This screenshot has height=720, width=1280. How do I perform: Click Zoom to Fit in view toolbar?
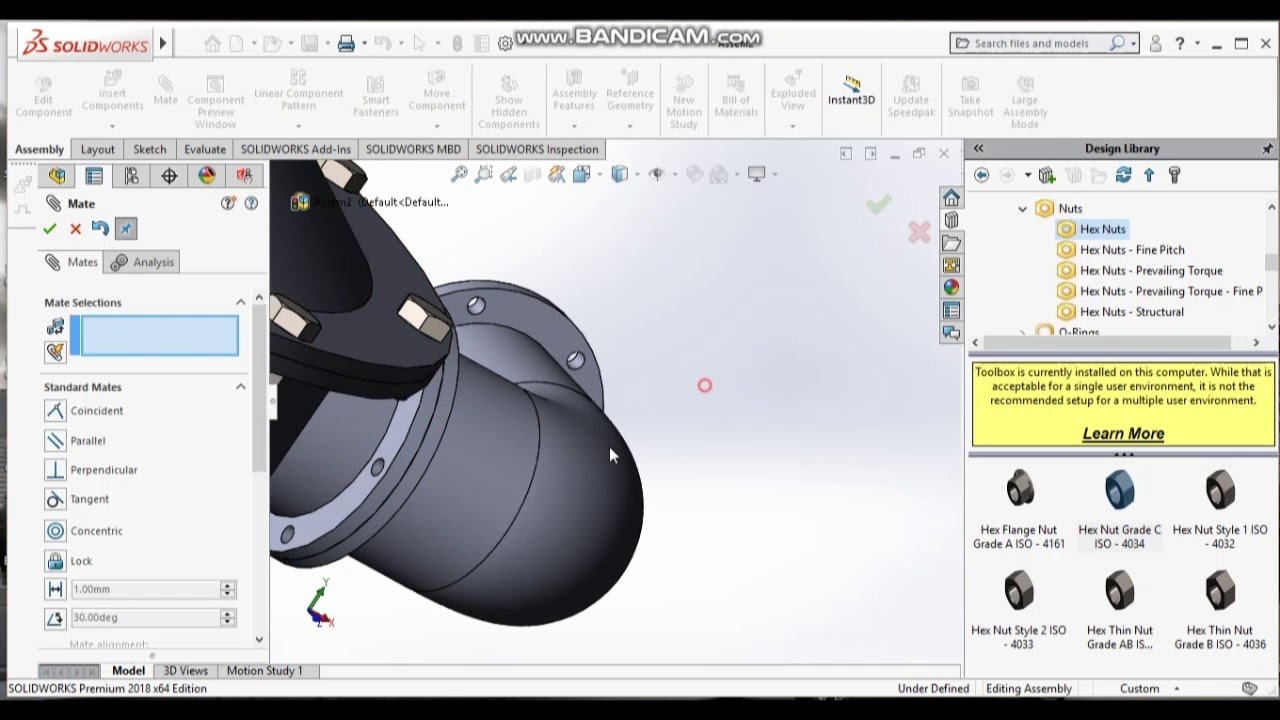click(x=459, y=174)
